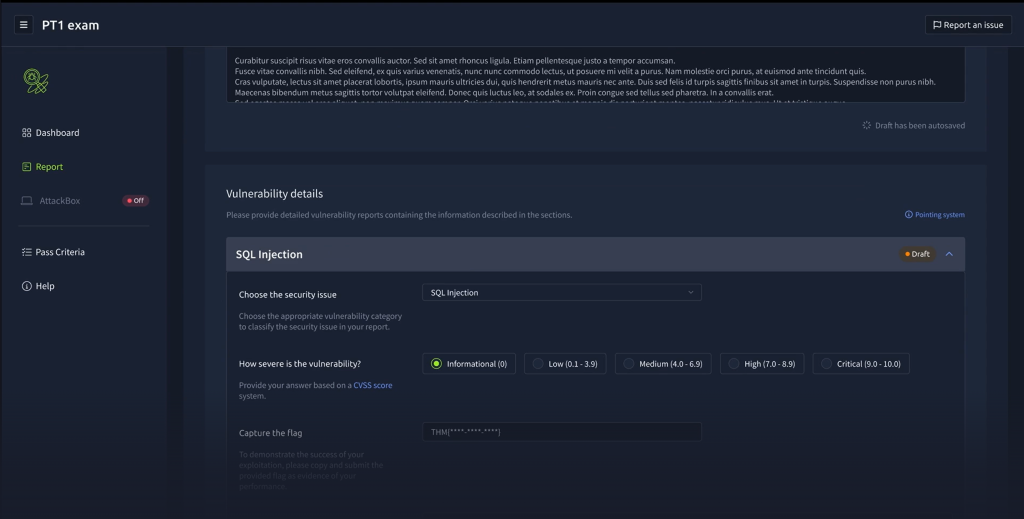Open the CVSS score link
Image resolution: width=1024 pixels, height=519 pixels.
[x=373, y=385]
